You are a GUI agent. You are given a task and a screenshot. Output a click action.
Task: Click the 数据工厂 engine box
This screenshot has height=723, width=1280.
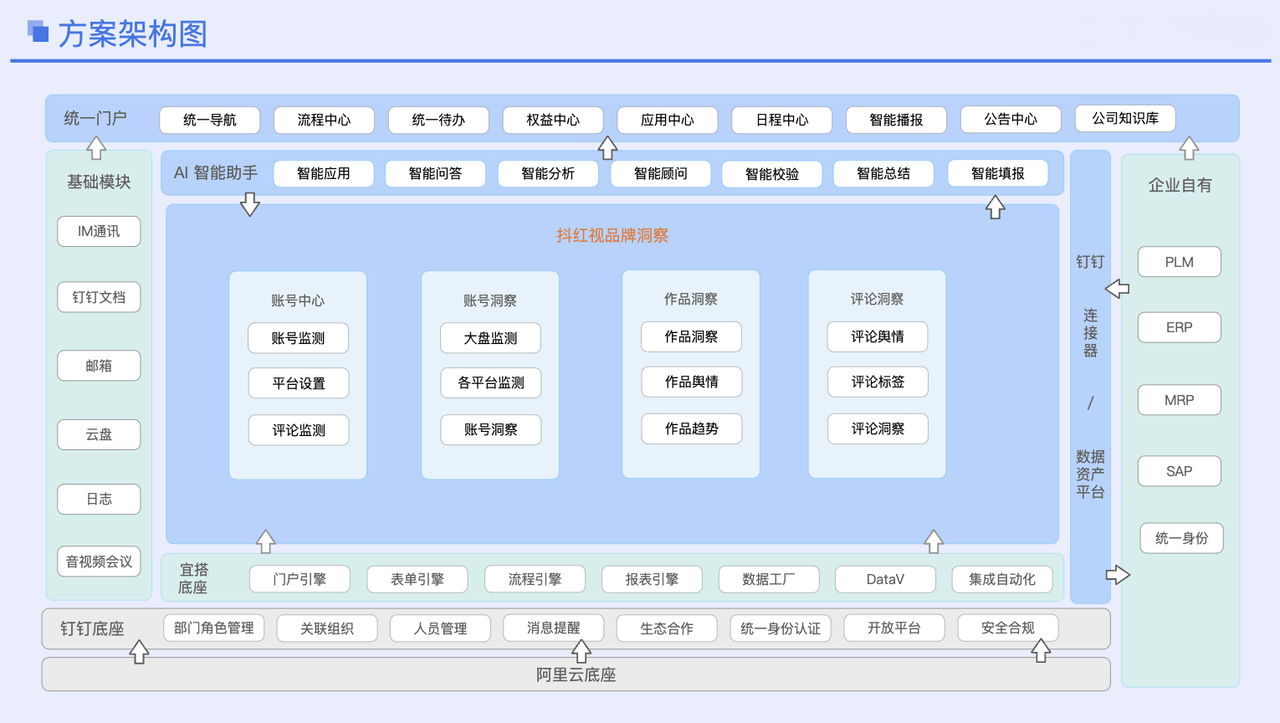pos(768,579)
